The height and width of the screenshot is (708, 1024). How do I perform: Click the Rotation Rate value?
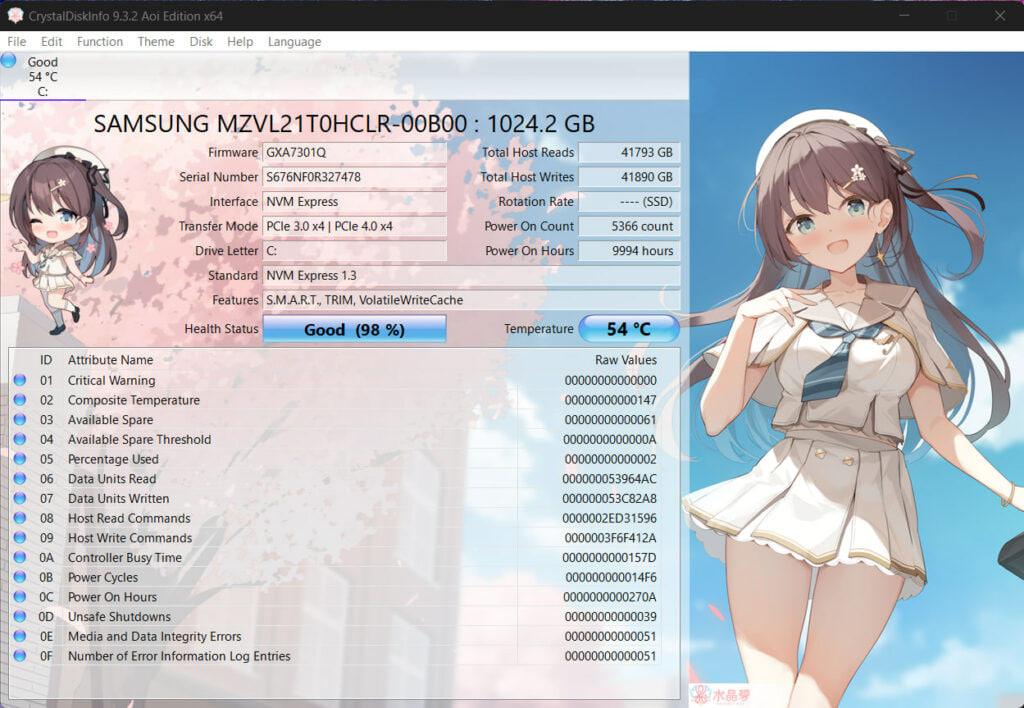coord(630,202)
